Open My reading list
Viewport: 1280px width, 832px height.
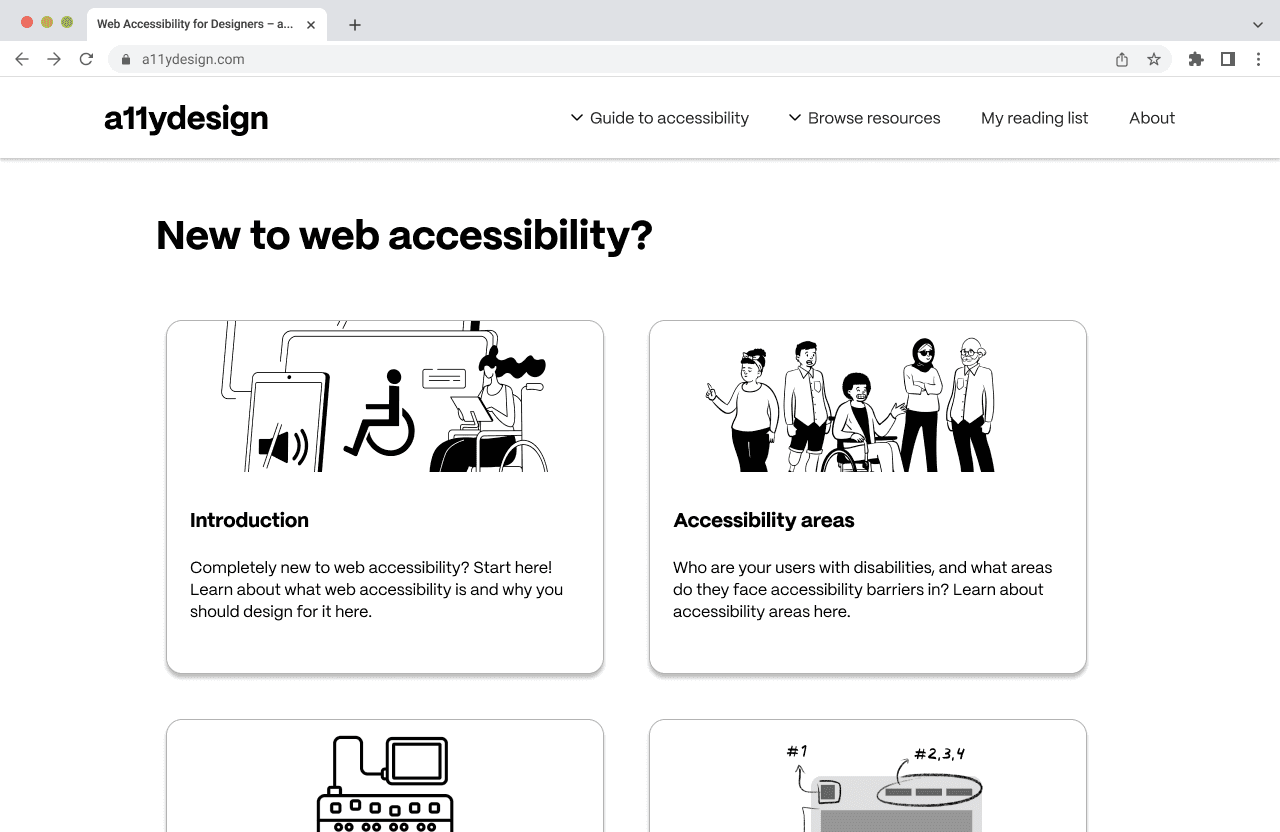(1034, 118)
